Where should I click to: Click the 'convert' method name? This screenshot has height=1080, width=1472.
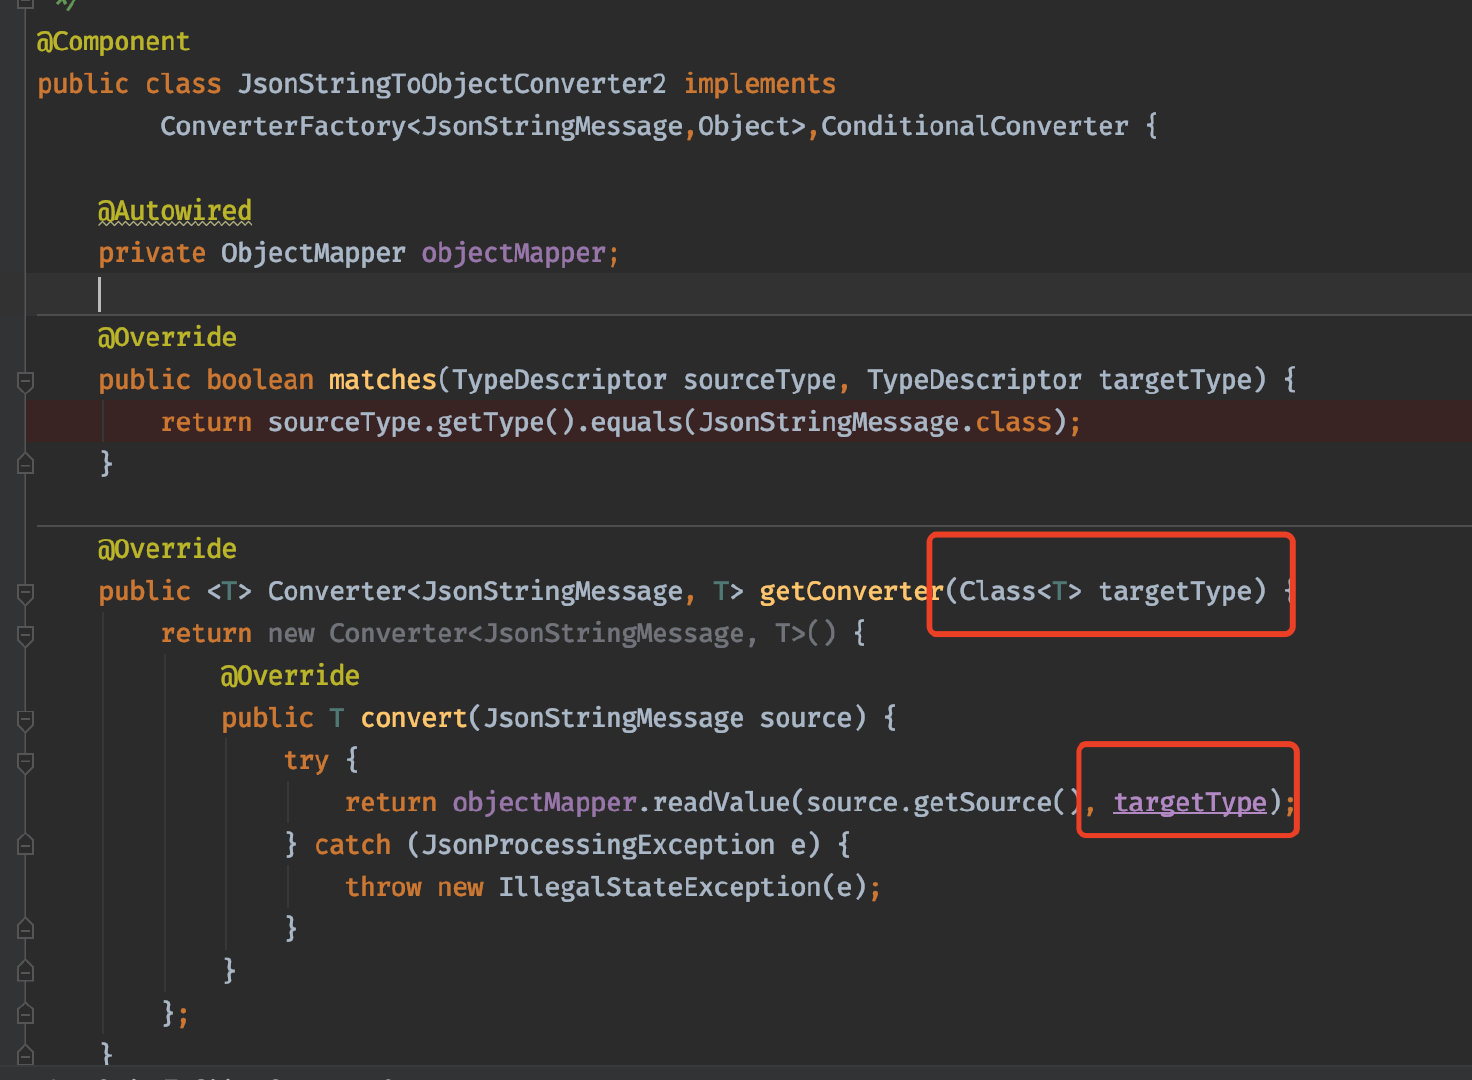click(x=414, y=718)
